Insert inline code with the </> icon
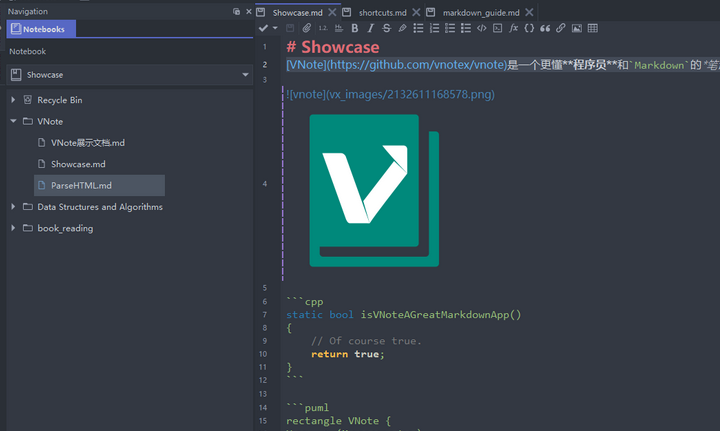Screen dimensions: 720x431 coord(481,28)
